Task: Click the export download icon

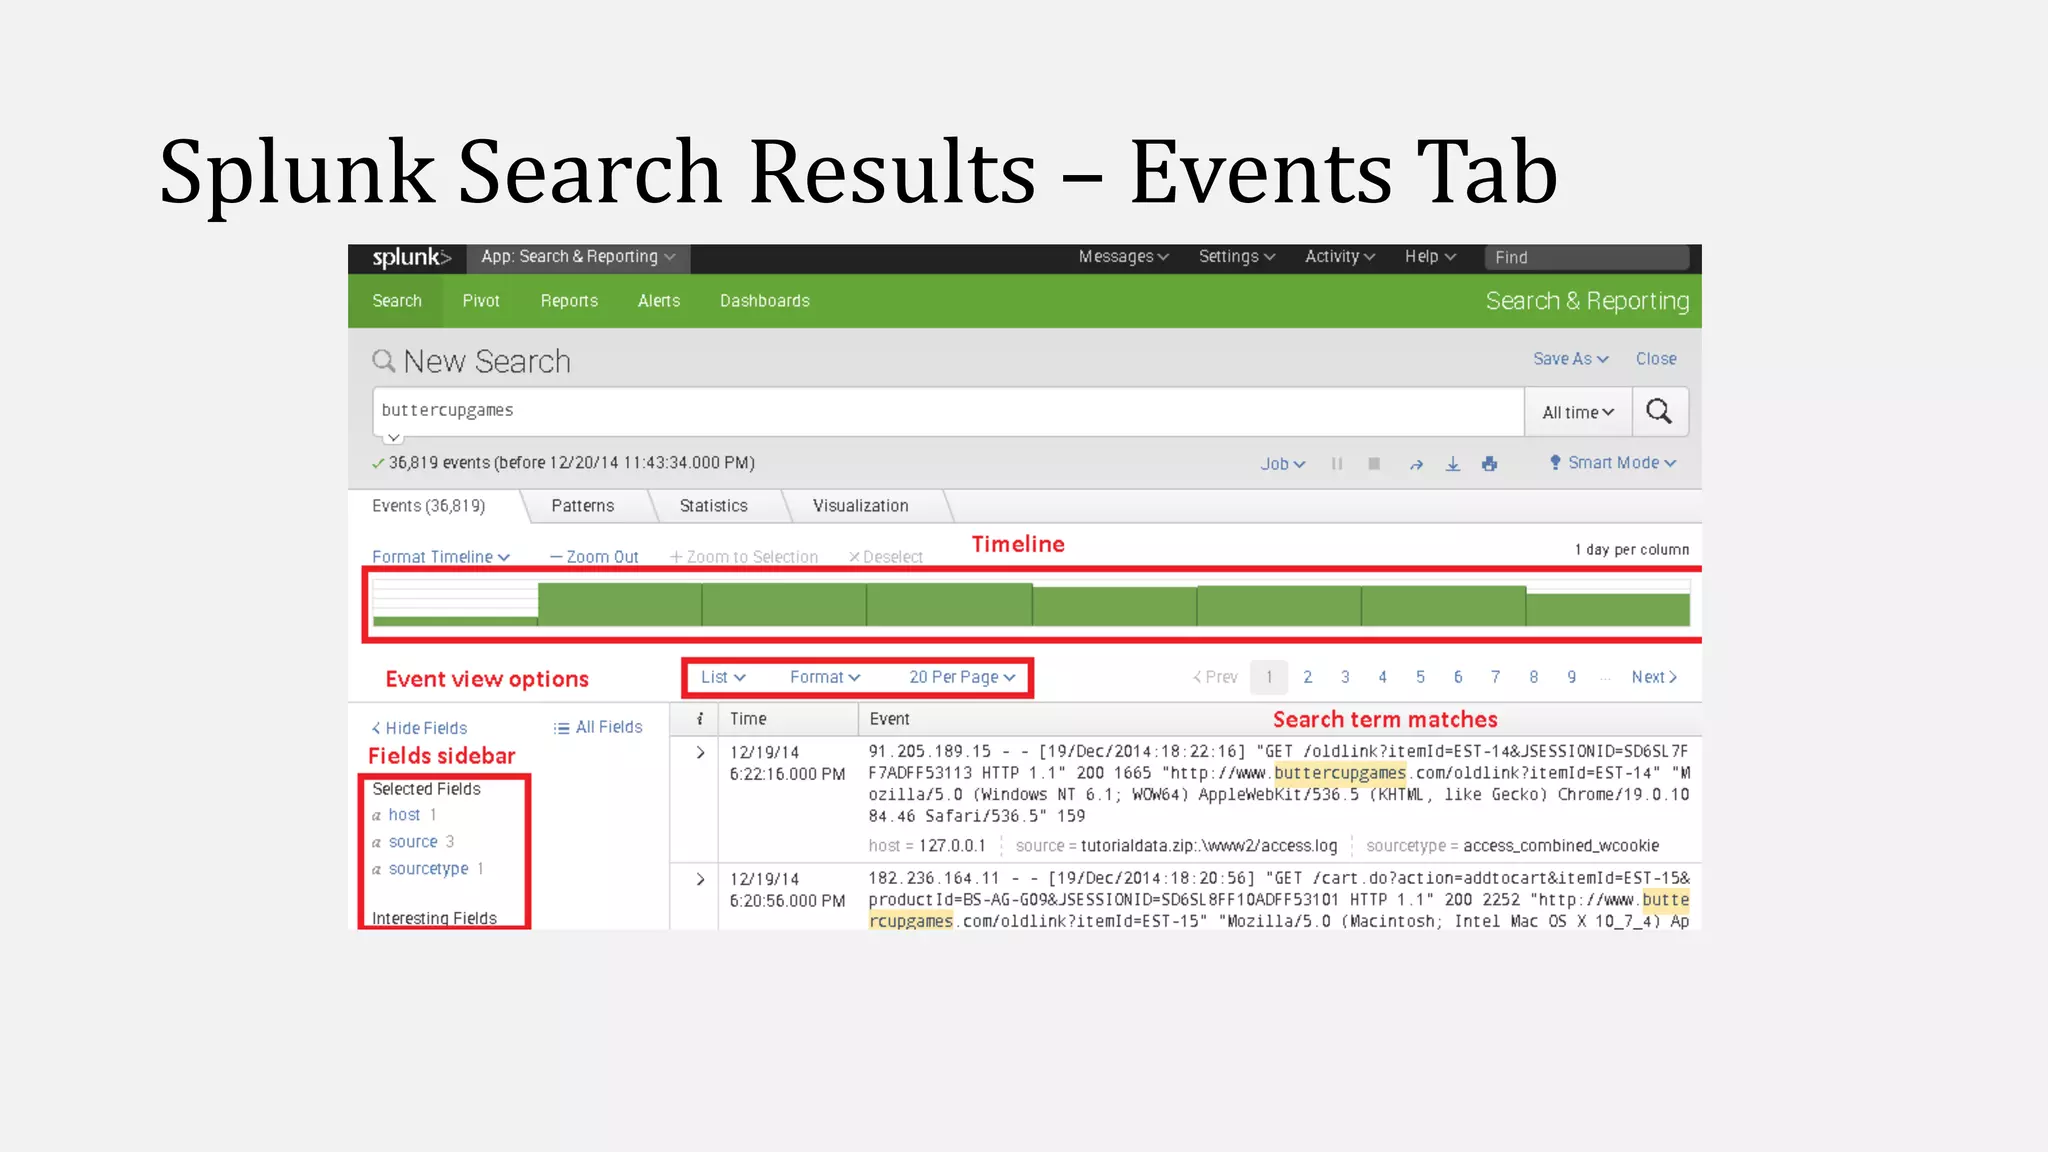Action: (1453, 464)
